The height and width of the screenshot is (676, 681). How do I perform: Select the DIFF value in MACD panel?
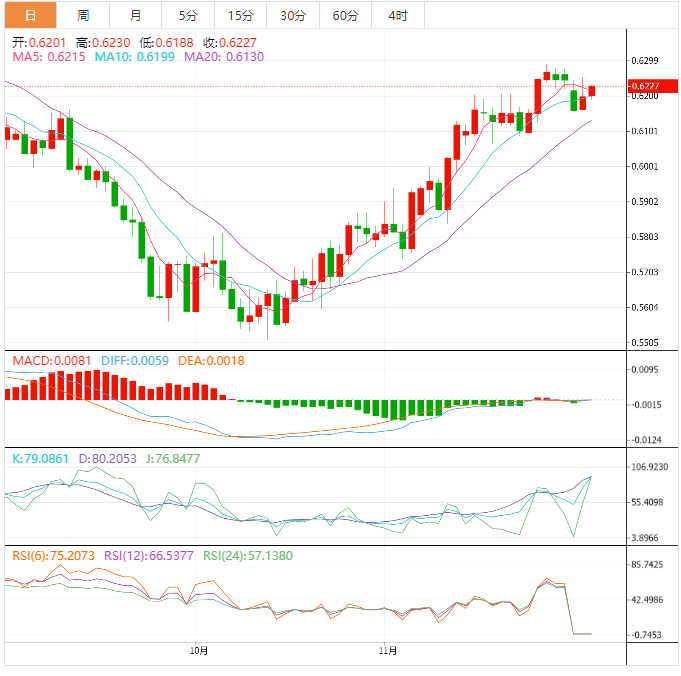click(136, 360)
